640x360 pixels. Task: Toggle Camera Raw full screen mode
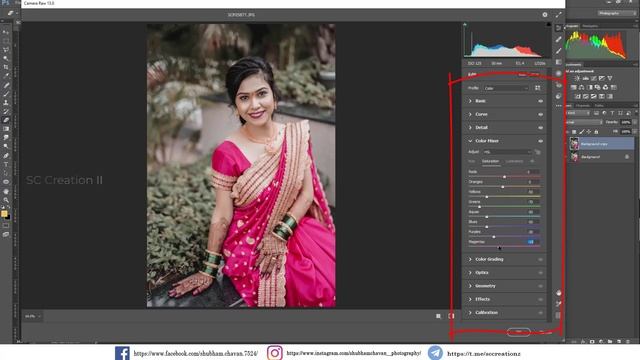point(558,15)
